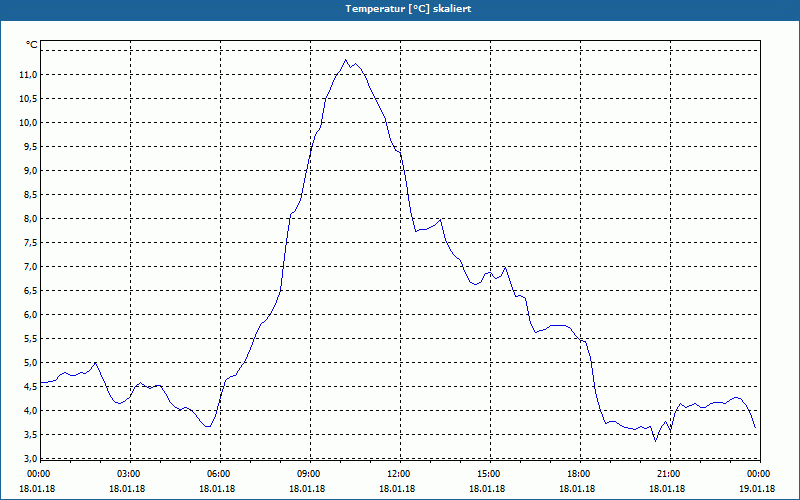Select the 7,0 y-axis label
The height and width of the screenshot is (500, 800).
coord(30,266)
